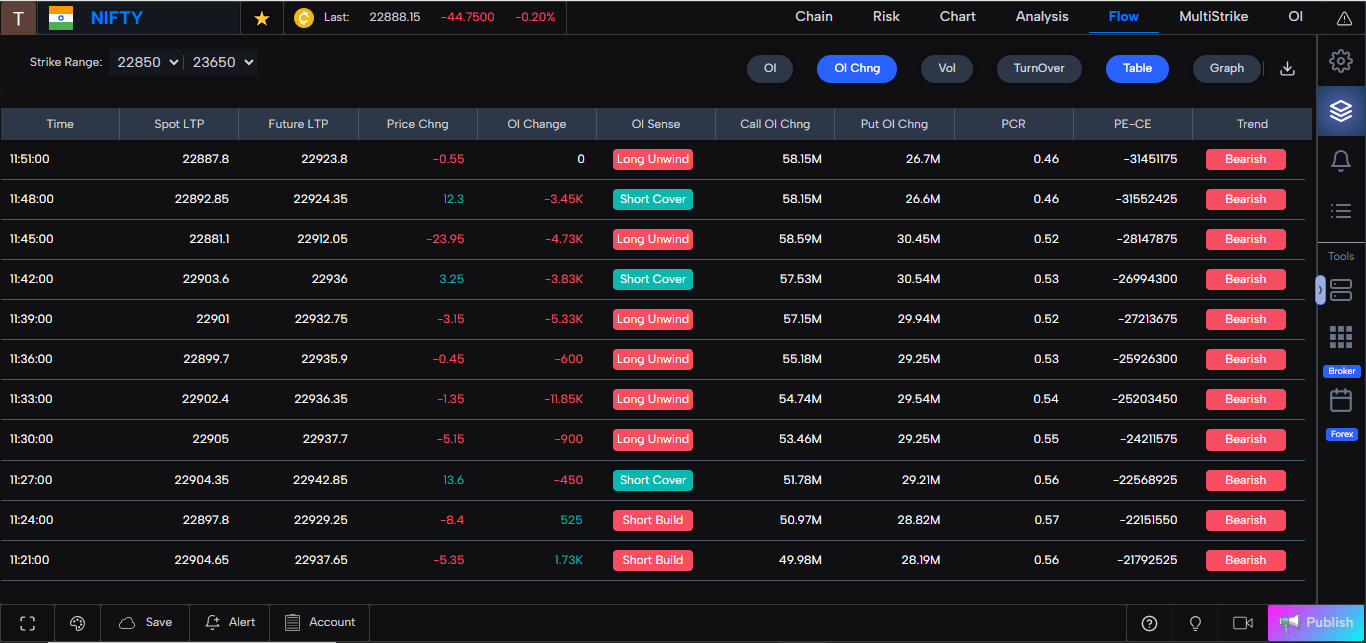
Task: Open the Settings gear in right sidebar
Action: pos(1341,61)
